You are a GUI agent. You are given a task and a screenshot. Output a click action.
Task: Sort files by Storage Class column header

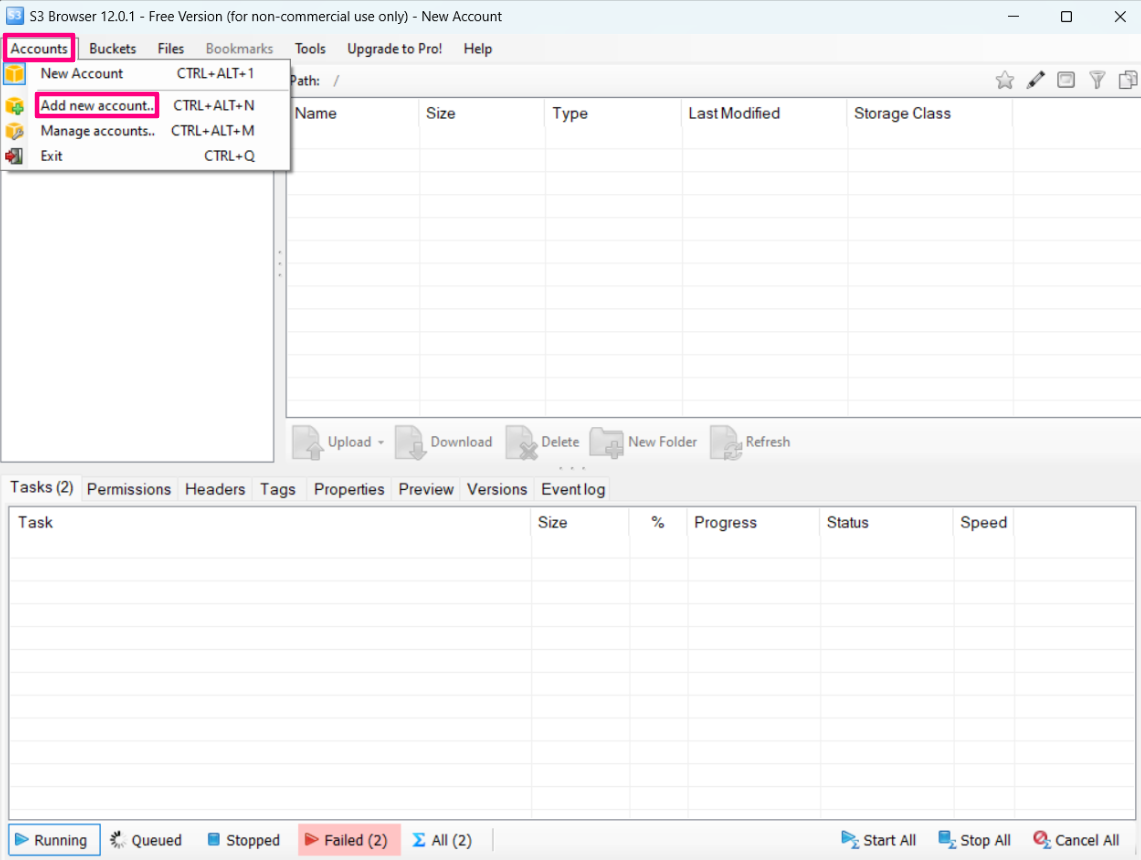[x=929, y=114]
